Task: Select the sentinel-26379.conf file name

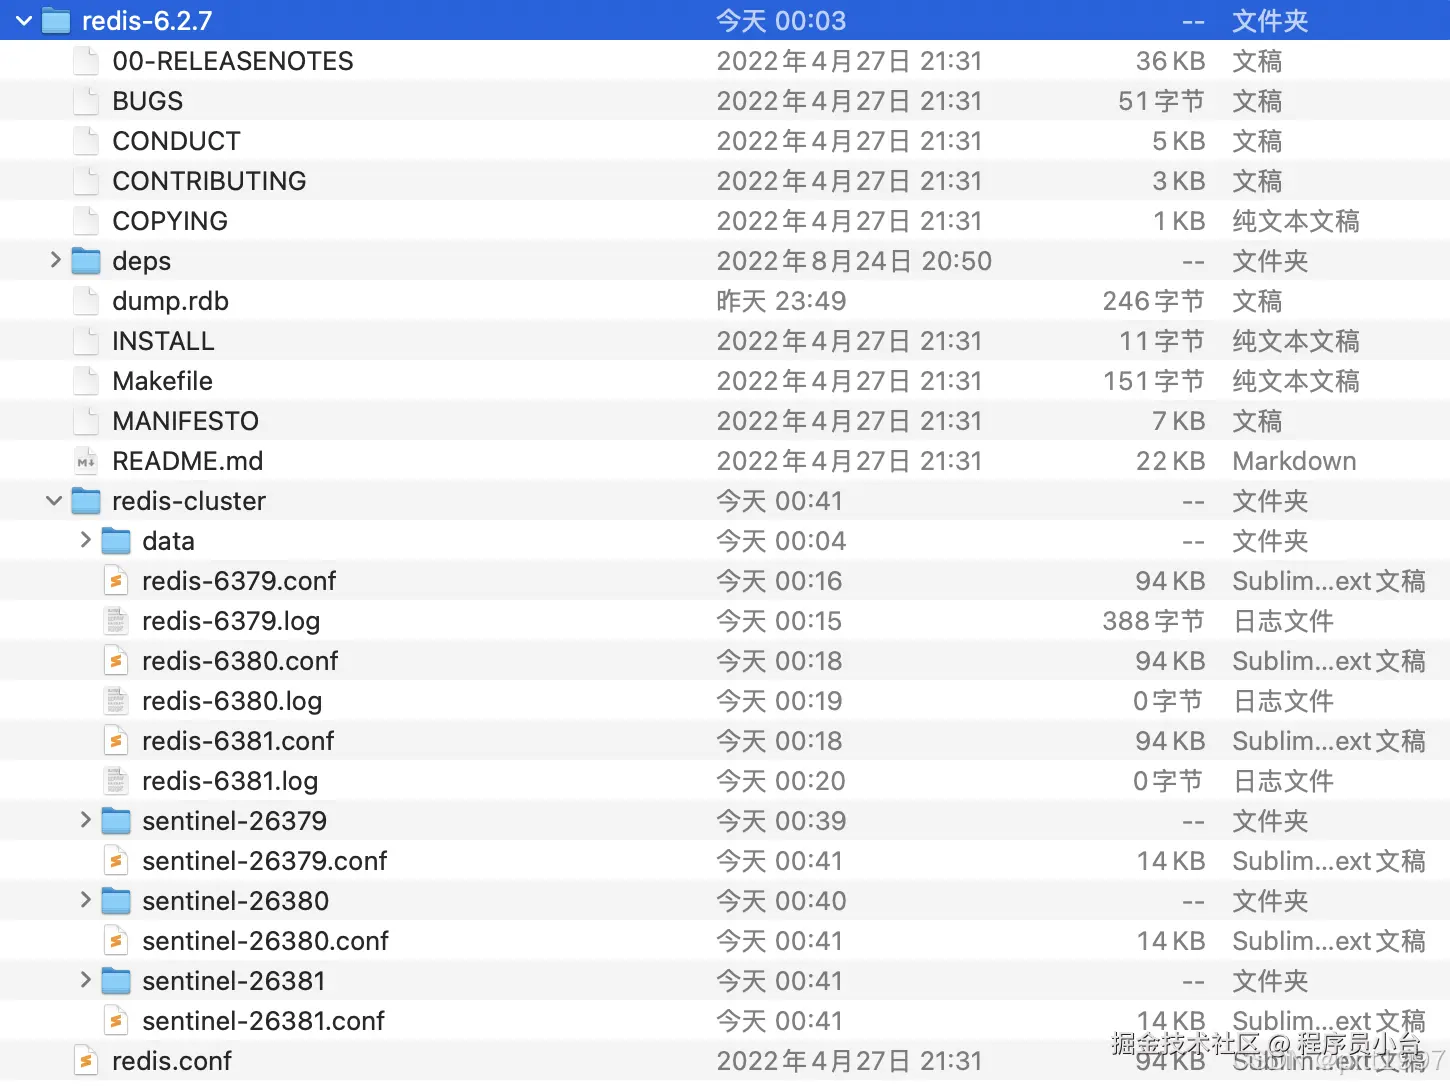Action: tap(265, 861)
